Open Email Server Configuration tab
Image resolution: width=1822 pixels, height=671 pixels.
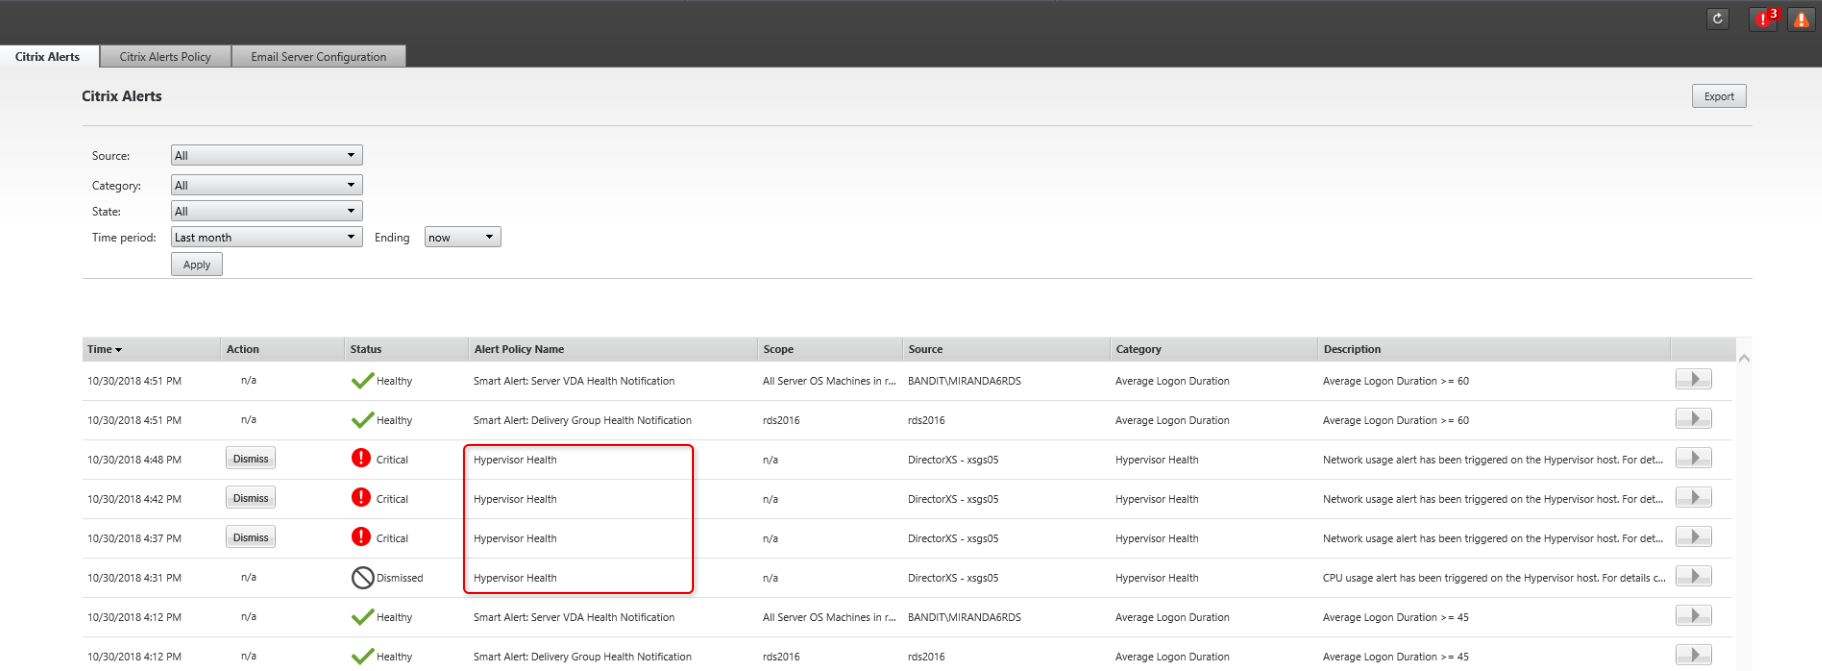point(318,57)
